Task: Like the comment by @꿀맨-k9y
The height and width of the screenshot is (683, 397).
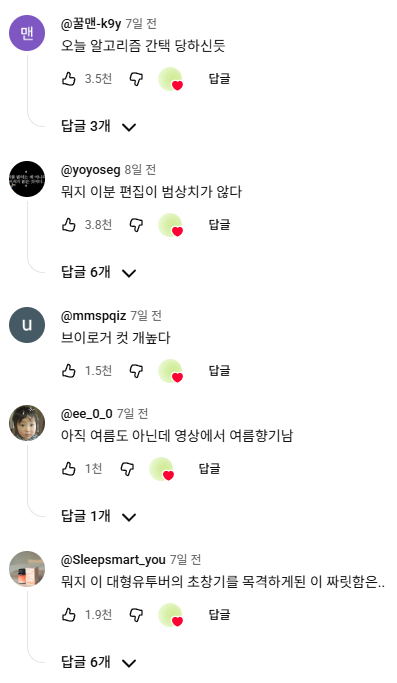Action: pyautogui.click(x=69, y=79)
